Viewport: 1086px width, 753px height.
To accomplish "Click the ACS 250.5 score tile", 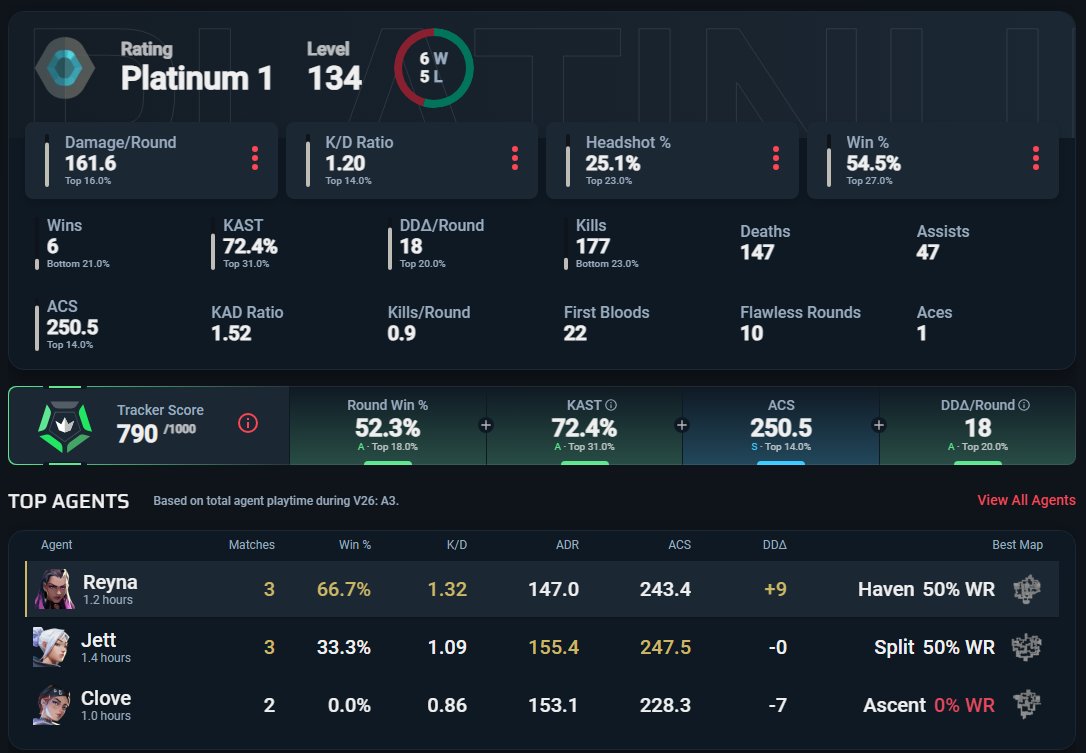I will tap(781, 425).
